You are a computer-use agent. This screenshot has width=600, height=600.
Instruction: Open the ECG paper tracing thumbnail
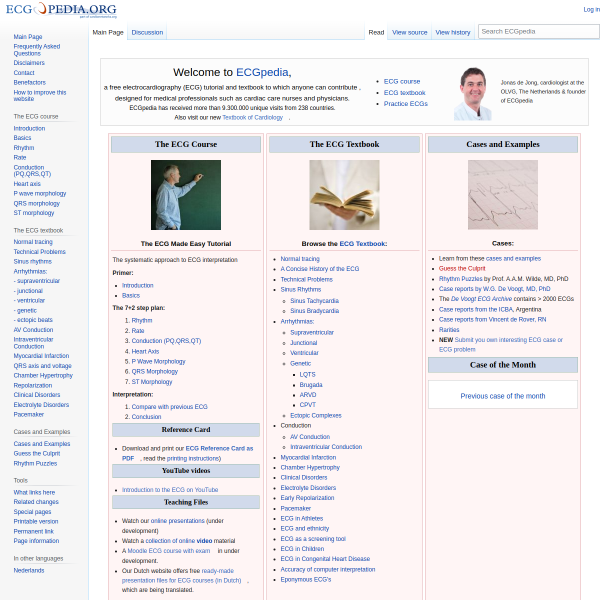click(503, 195)
